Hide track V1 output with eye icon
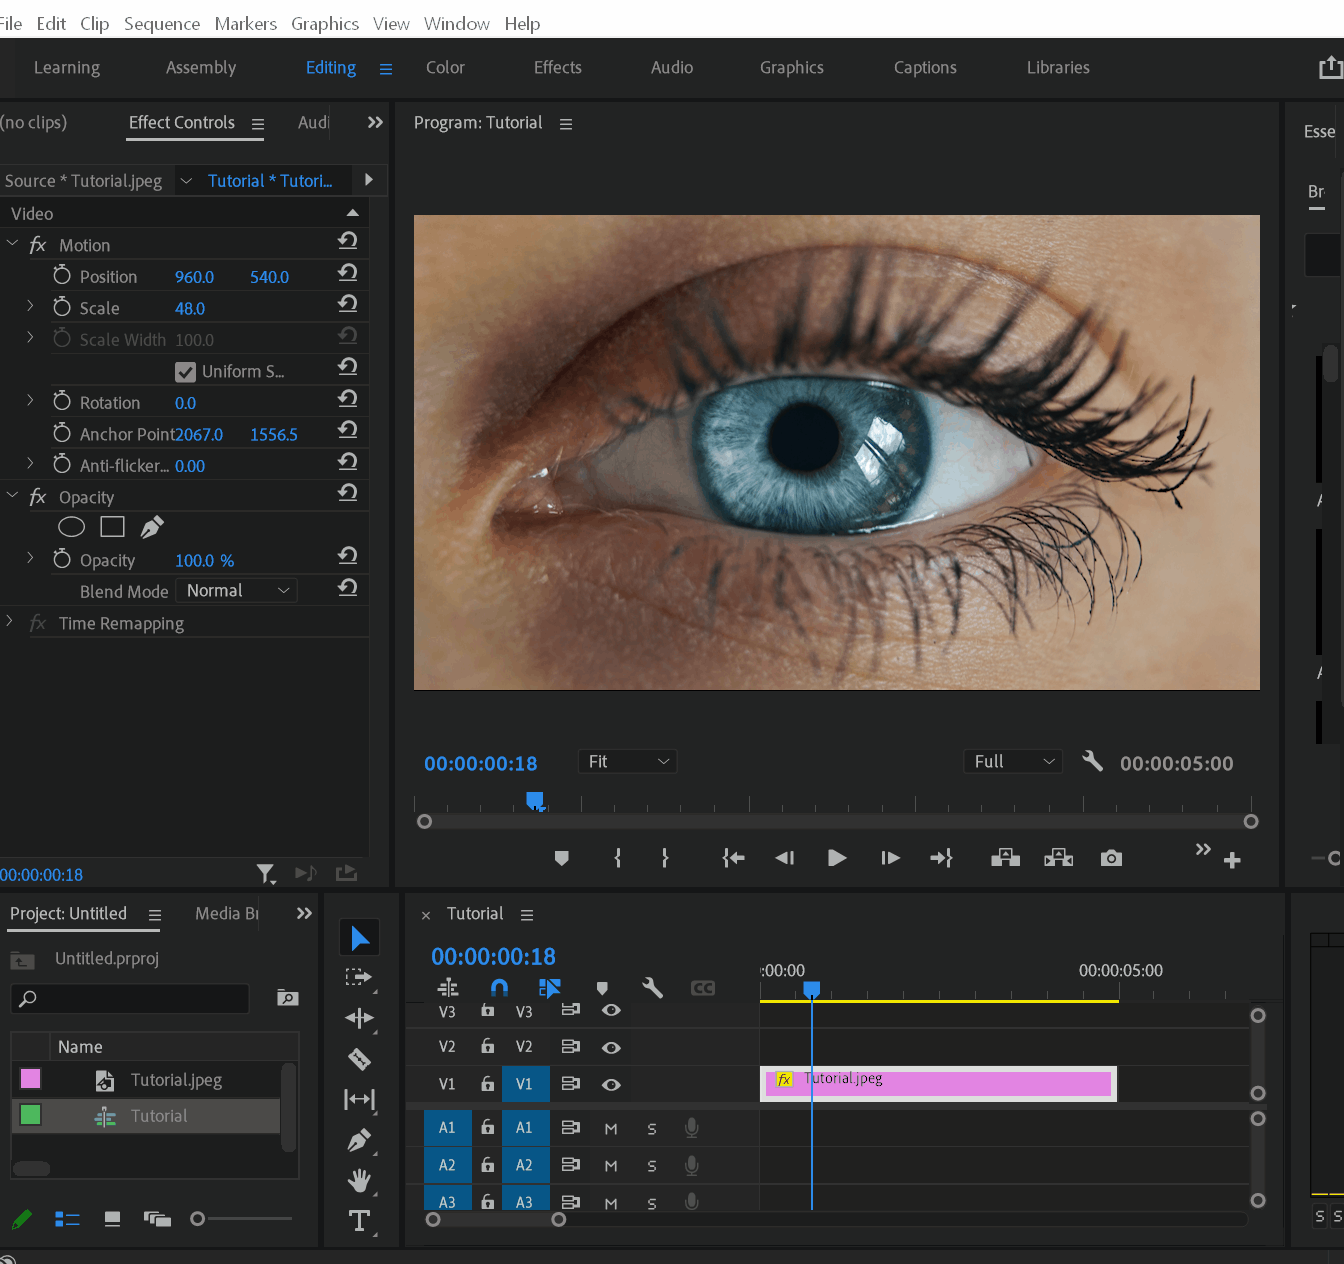 tap(611, 1085)
